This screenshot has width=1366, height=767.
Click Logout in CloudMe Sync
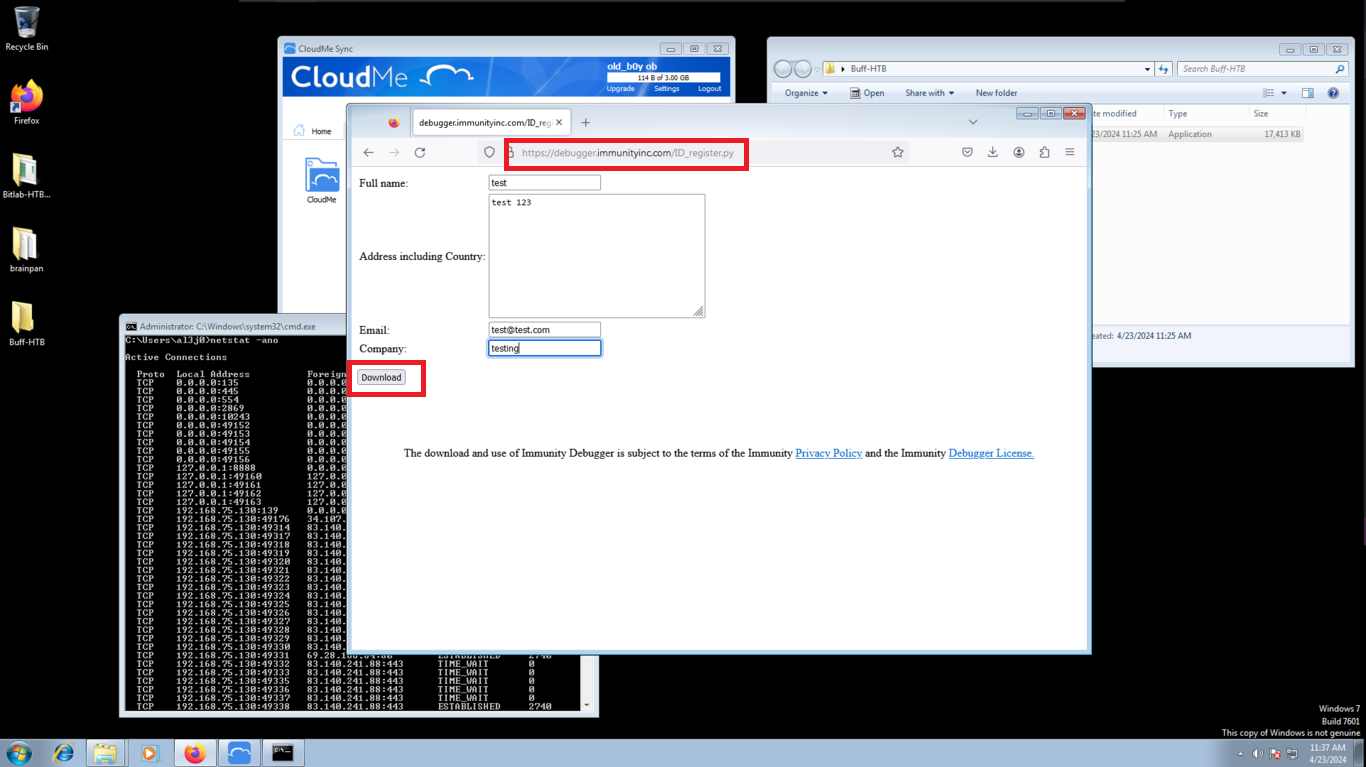(x=709, y=89)
